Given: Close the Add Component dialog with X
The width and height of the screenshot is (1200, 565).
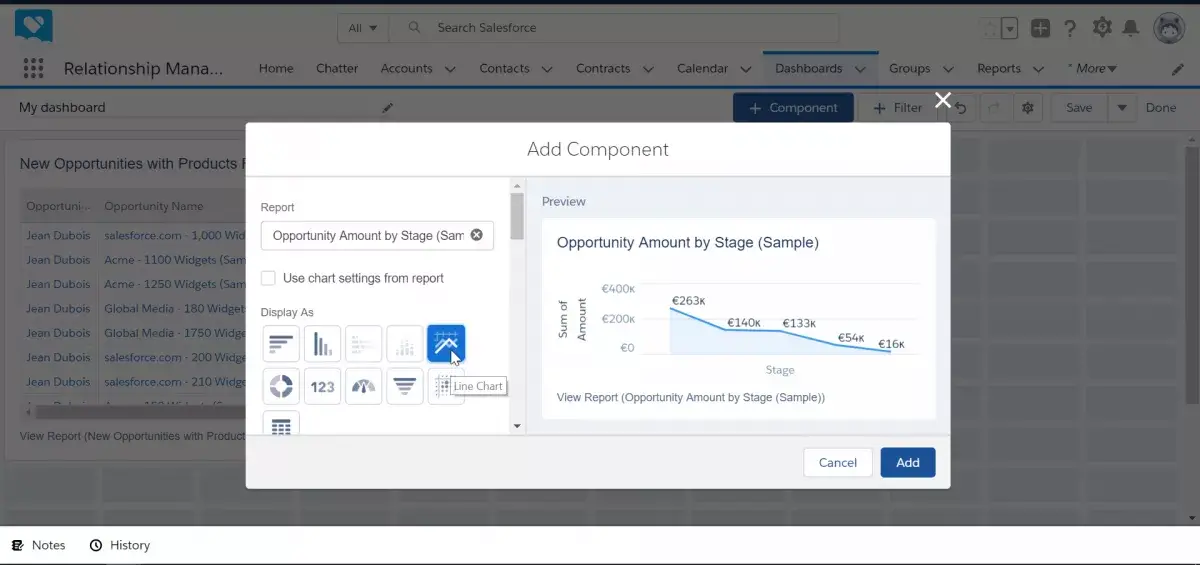Looking at the screenshot, I should (942, 99).
